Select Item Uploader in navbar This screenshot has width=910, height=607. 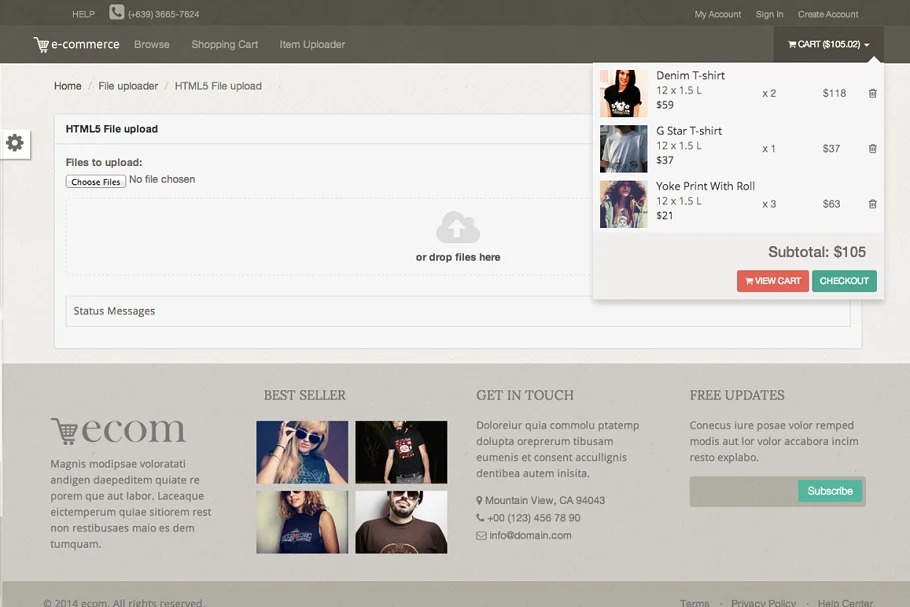coord(312,44)
